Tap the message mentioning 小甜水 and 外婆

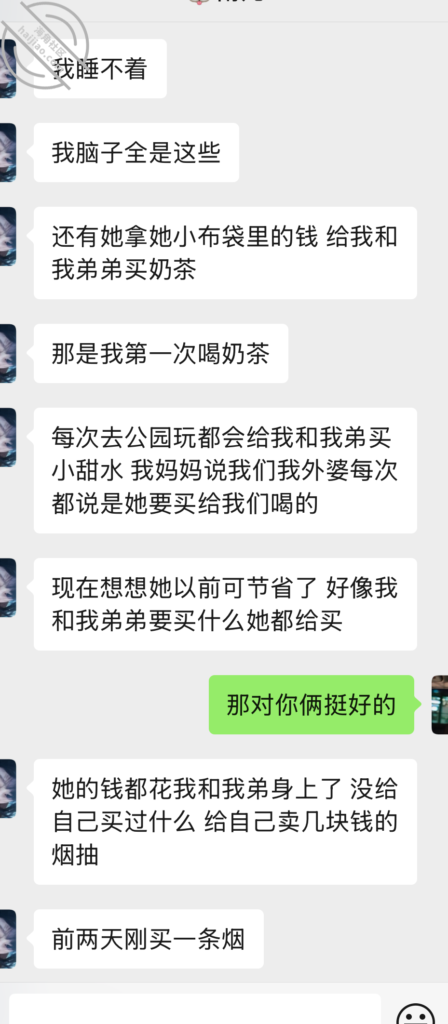[225, 470]
